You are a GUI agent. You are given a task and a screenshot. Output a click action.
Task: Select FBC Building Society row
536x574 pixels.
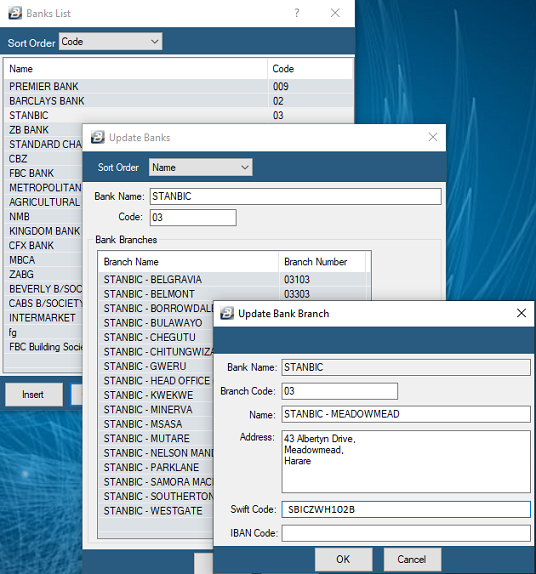tap(44, 347)
